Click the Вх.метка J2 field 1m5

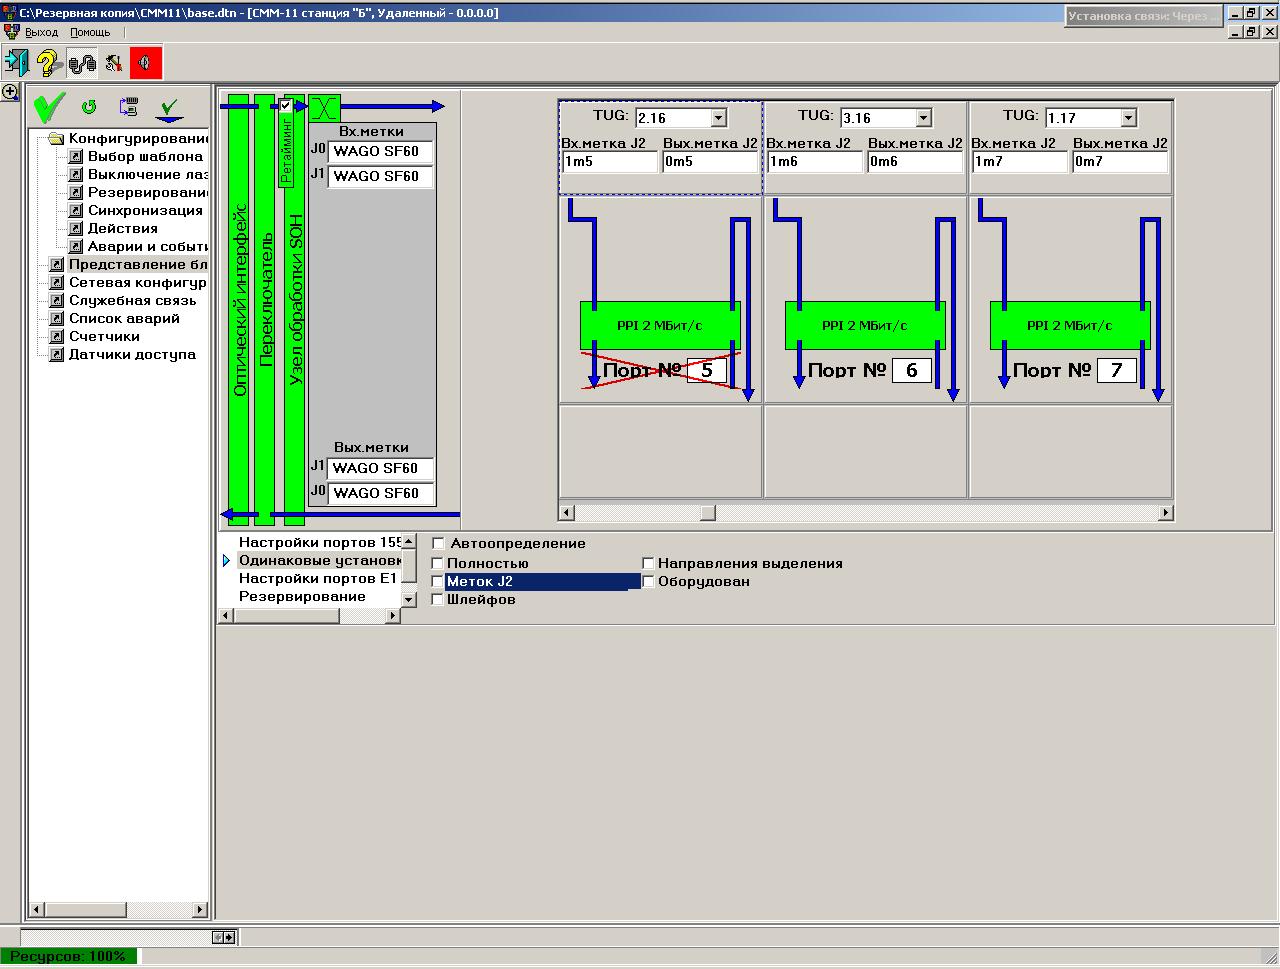610,162
